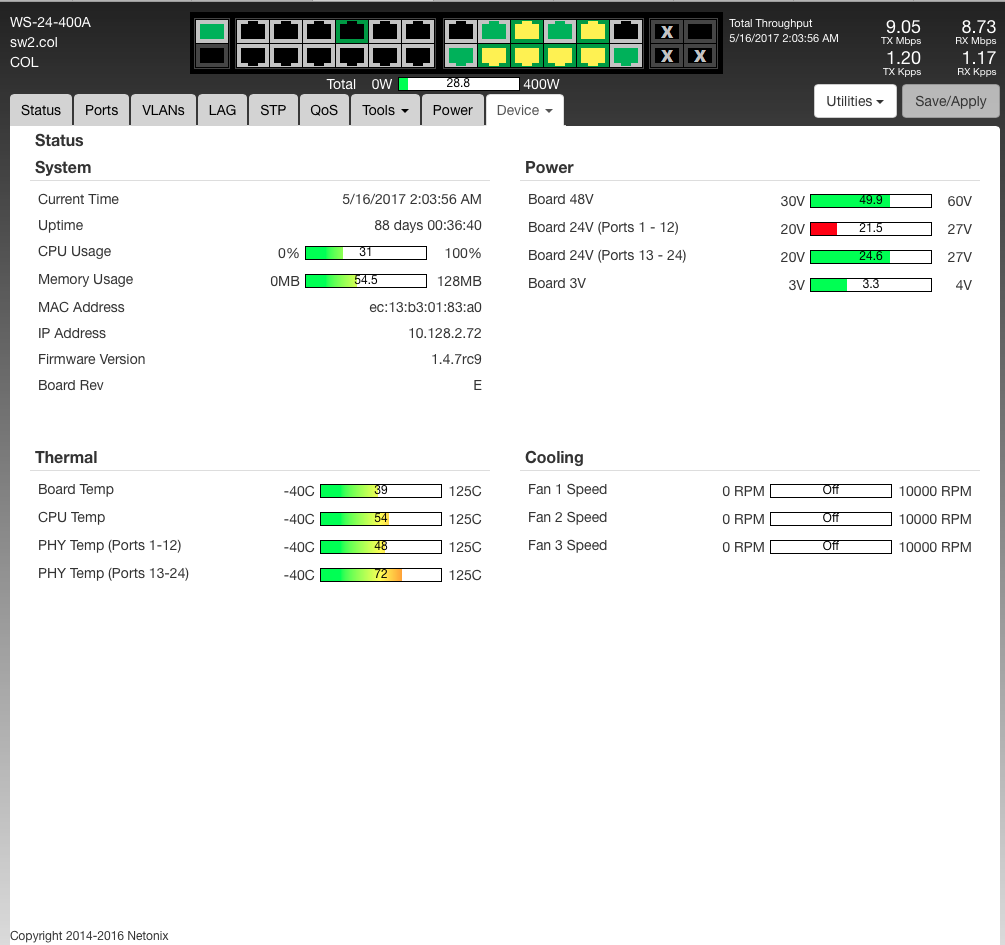Select the green top-row port between two yellow ports
Image resolution: width=1005 pixels, height=945 pixels.
560,31
